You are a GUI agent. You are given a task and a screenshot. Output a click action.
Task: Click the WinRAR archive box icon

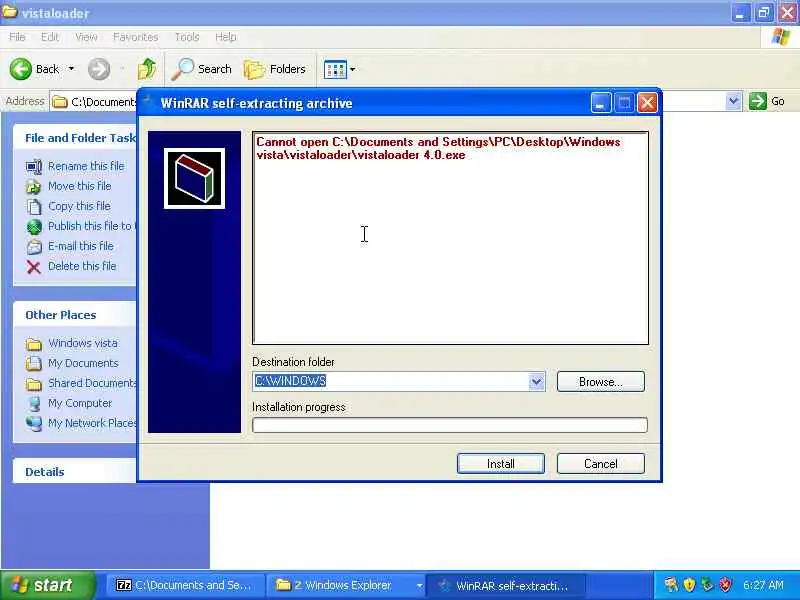point(194,179)
